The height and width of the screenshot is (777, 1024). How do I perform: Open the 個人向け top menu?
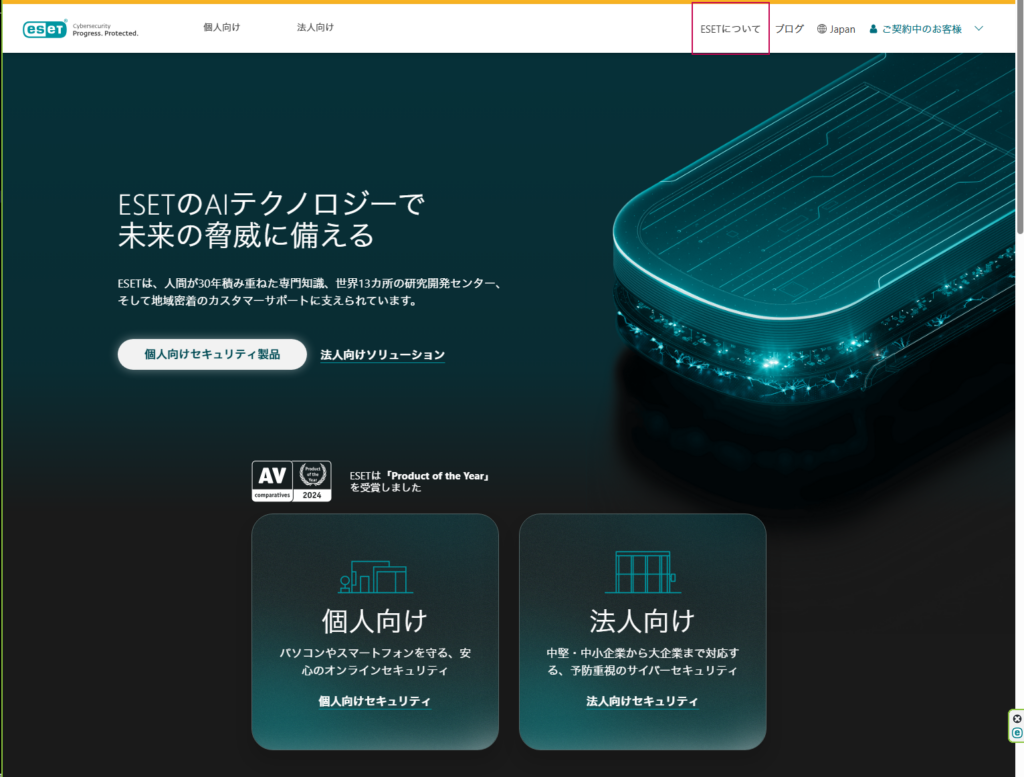coord(221,27)
